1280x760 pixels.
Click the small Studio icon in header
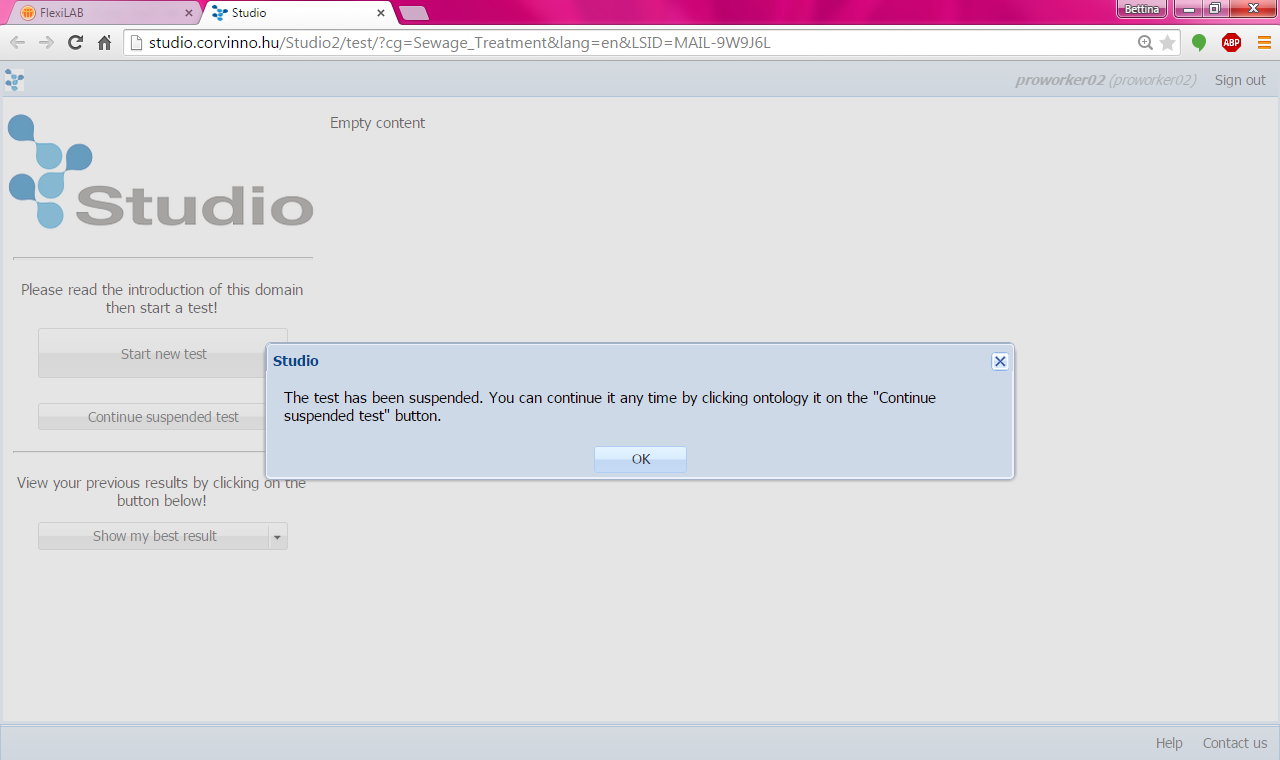14,80
